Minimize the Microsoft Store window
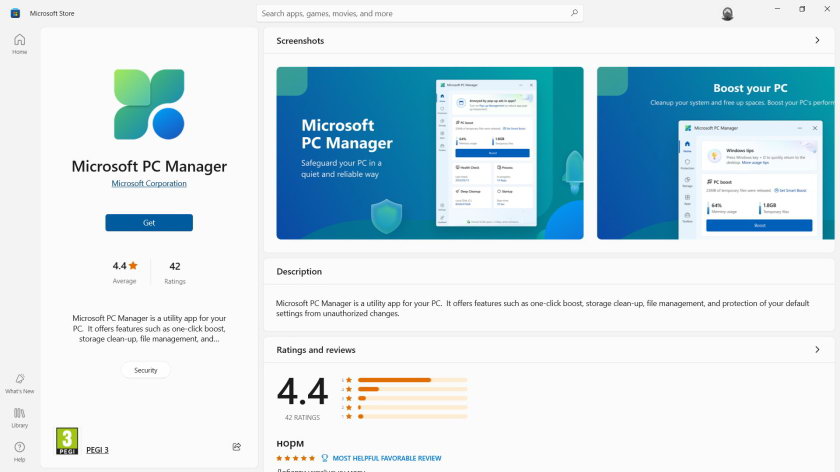 click(777, 9)
